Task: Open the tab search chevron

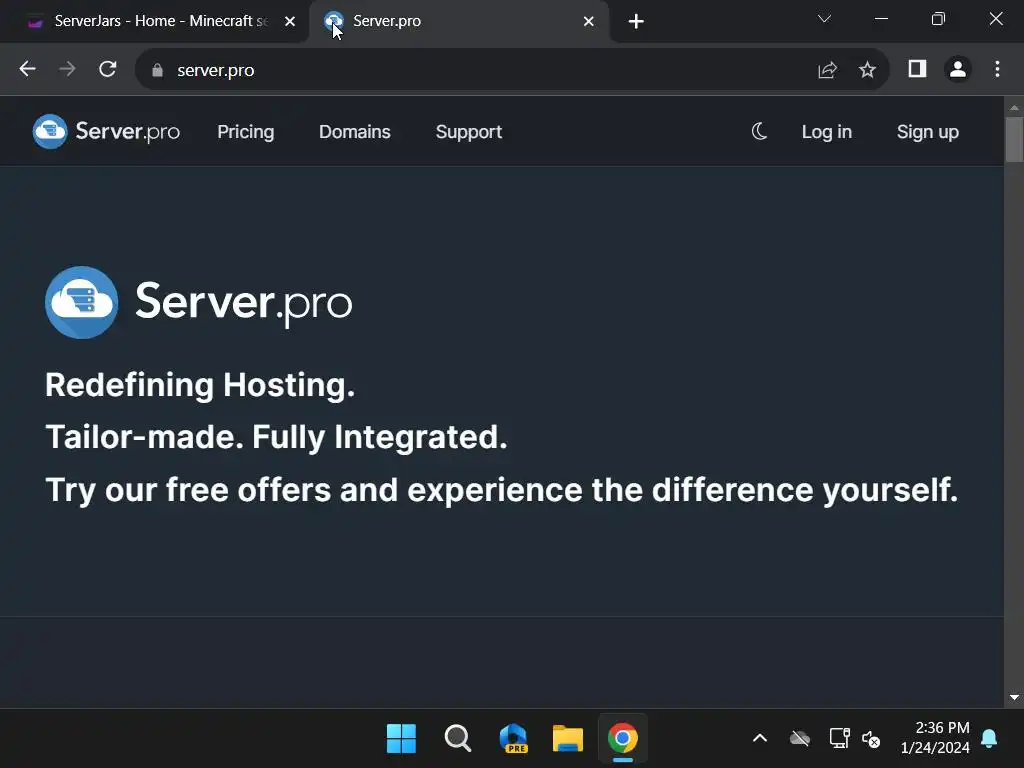Action: [x=824, y=19]
